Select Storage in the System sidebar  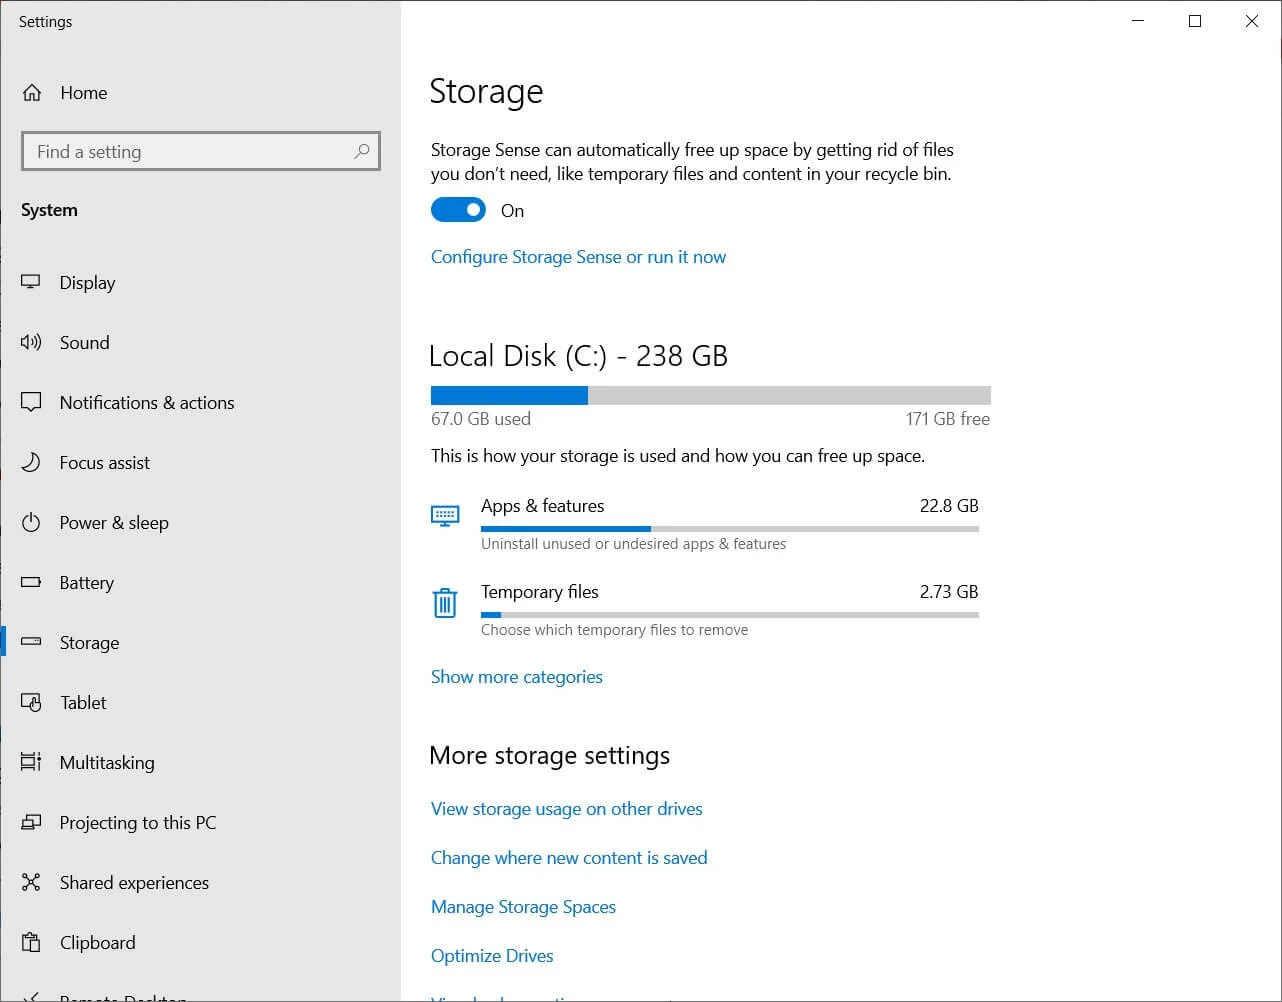89,642
